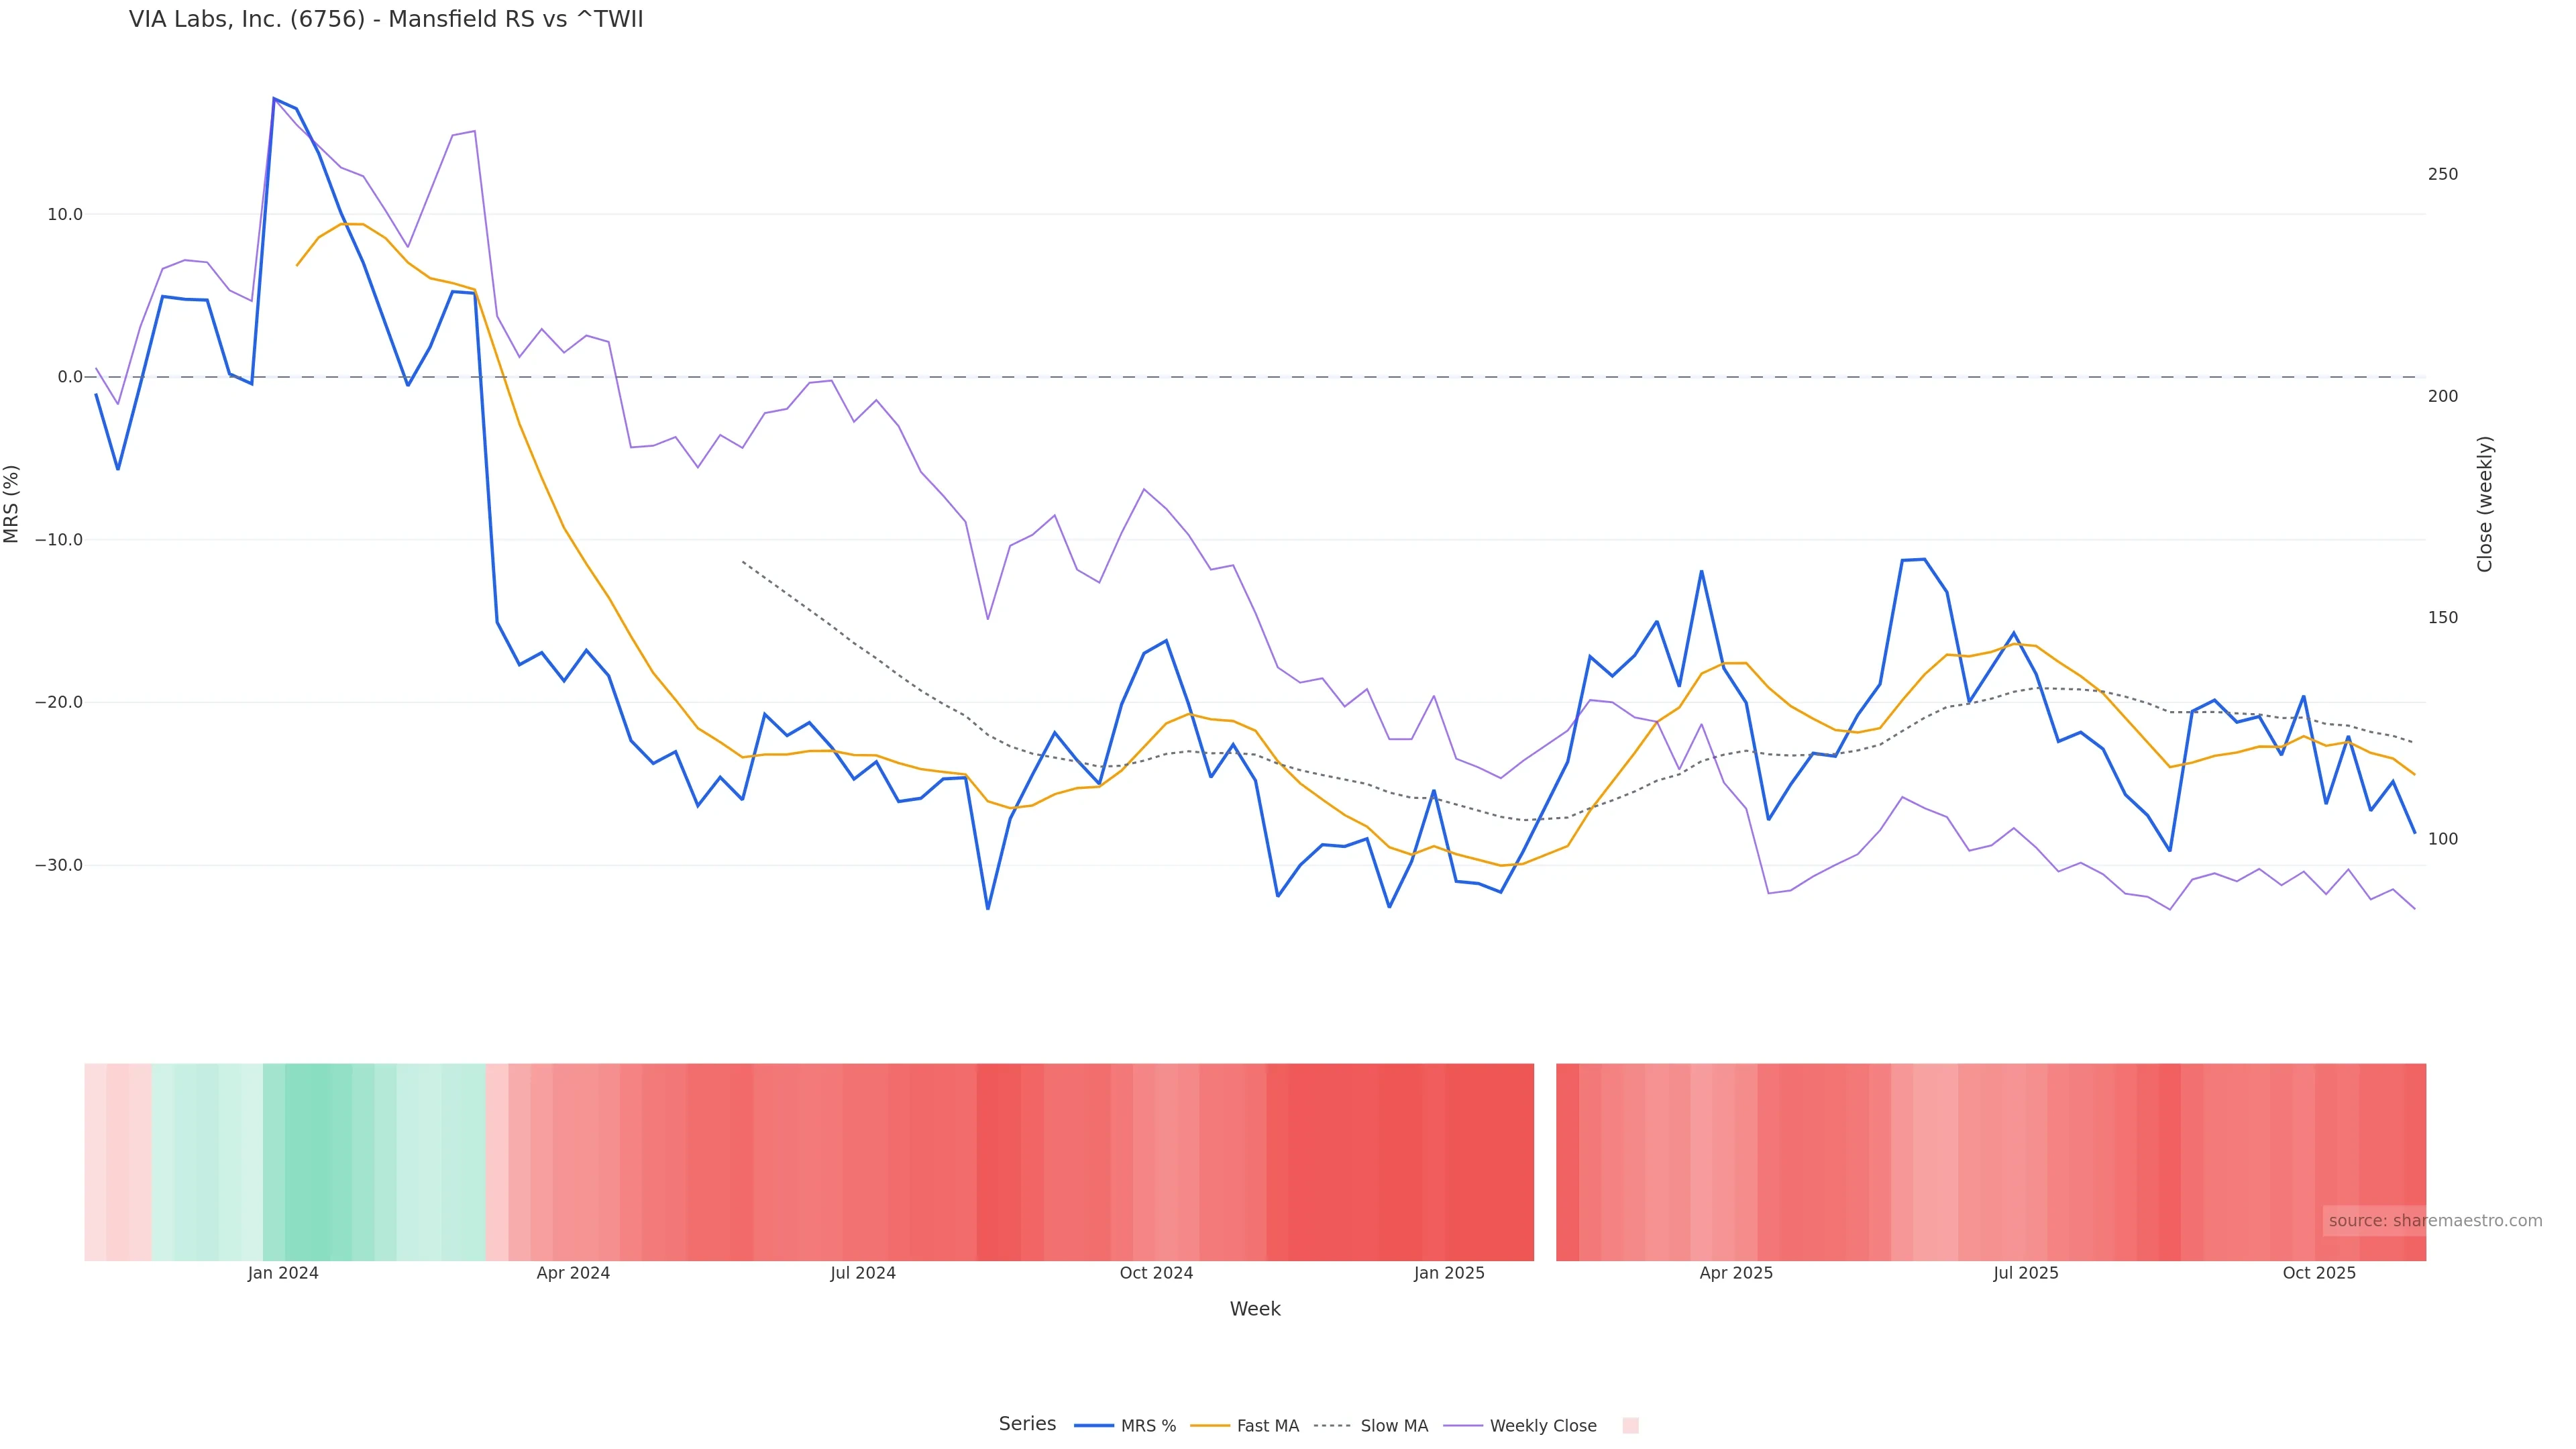Click the sharemaestro.com source link
Viewport: 2576px width, 1449px height.
click(2435, 1221)
